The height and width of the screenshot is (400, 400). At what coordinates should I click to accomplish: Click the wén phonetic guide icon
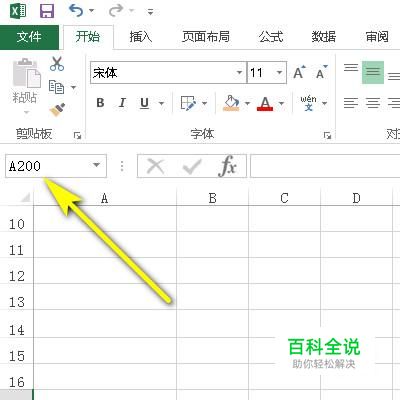[308, 103]
